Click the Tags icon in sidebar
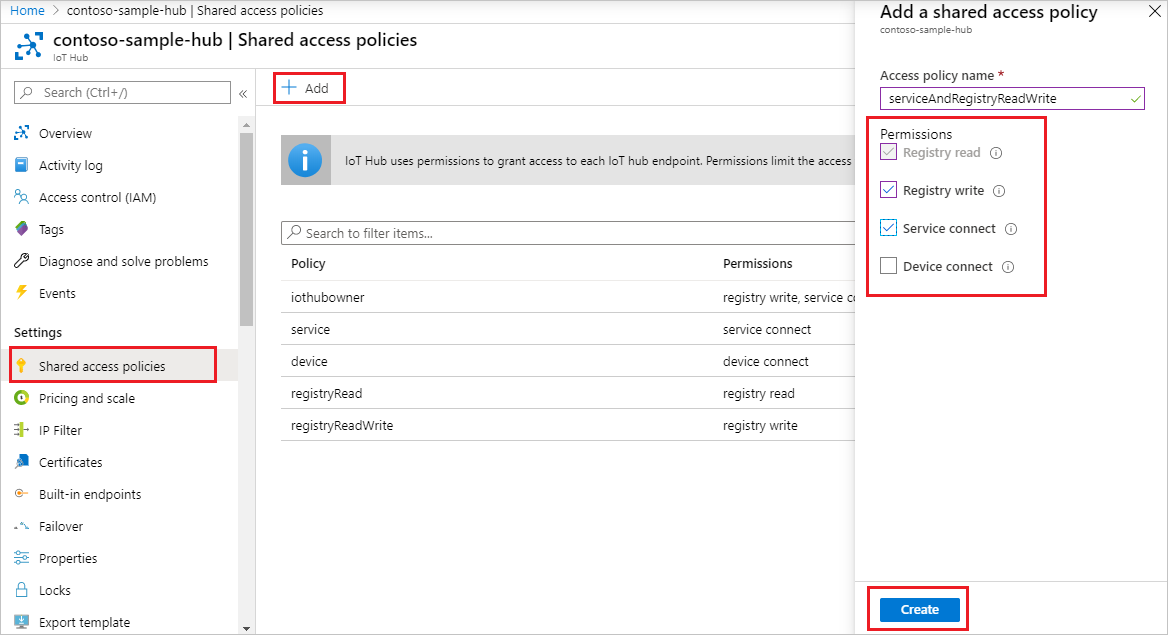This screenshot has width=1168, height=635. pyautogui.click(x=22, y=229)
